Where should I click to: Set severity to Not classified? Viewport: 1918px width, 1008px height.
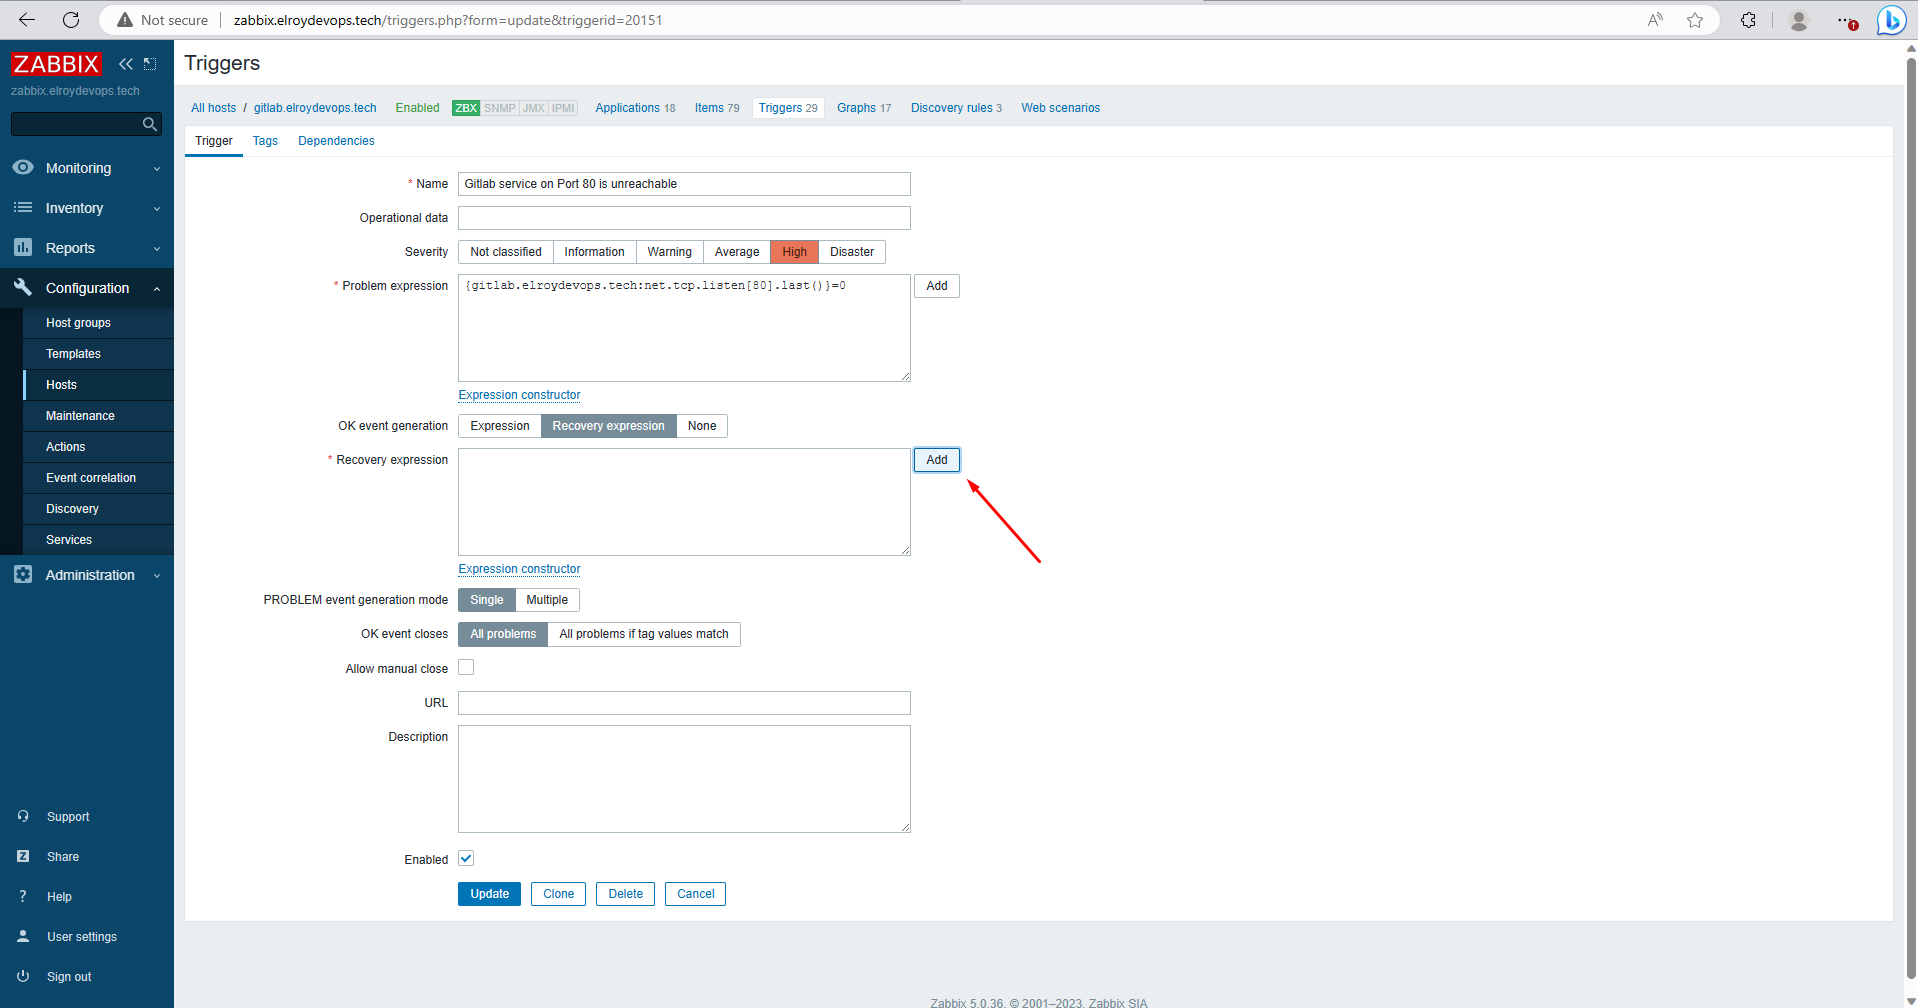[506, 252]
